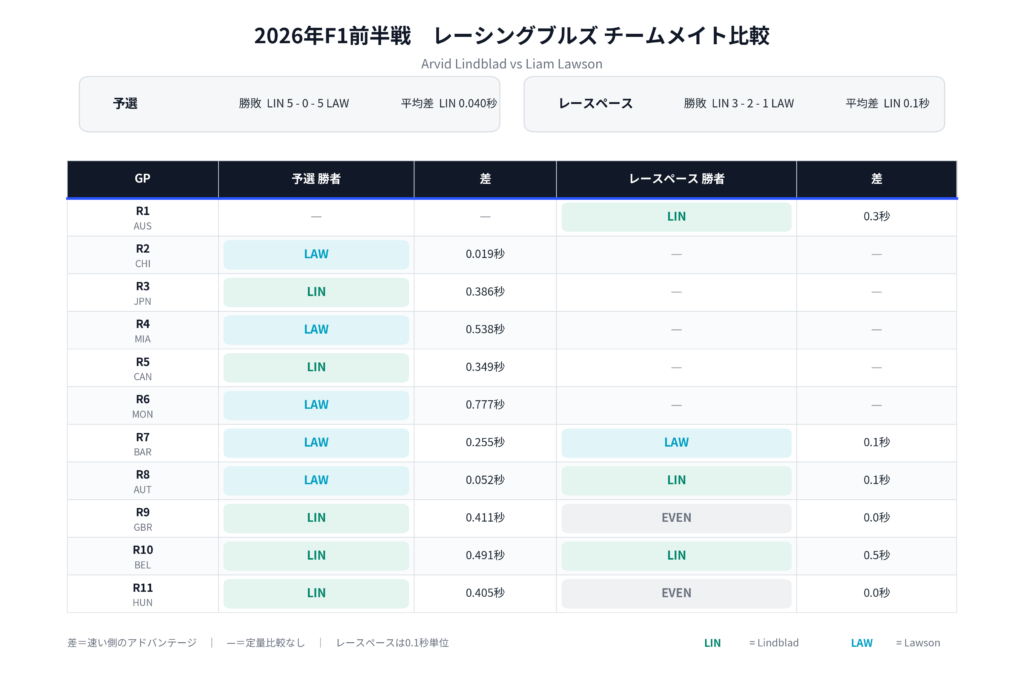The width and height of the screenshot is (1024, 698).
Task: Click 勝敗 LIN 5 - 0 - 5 LAW text
Action: coord(294,103)
